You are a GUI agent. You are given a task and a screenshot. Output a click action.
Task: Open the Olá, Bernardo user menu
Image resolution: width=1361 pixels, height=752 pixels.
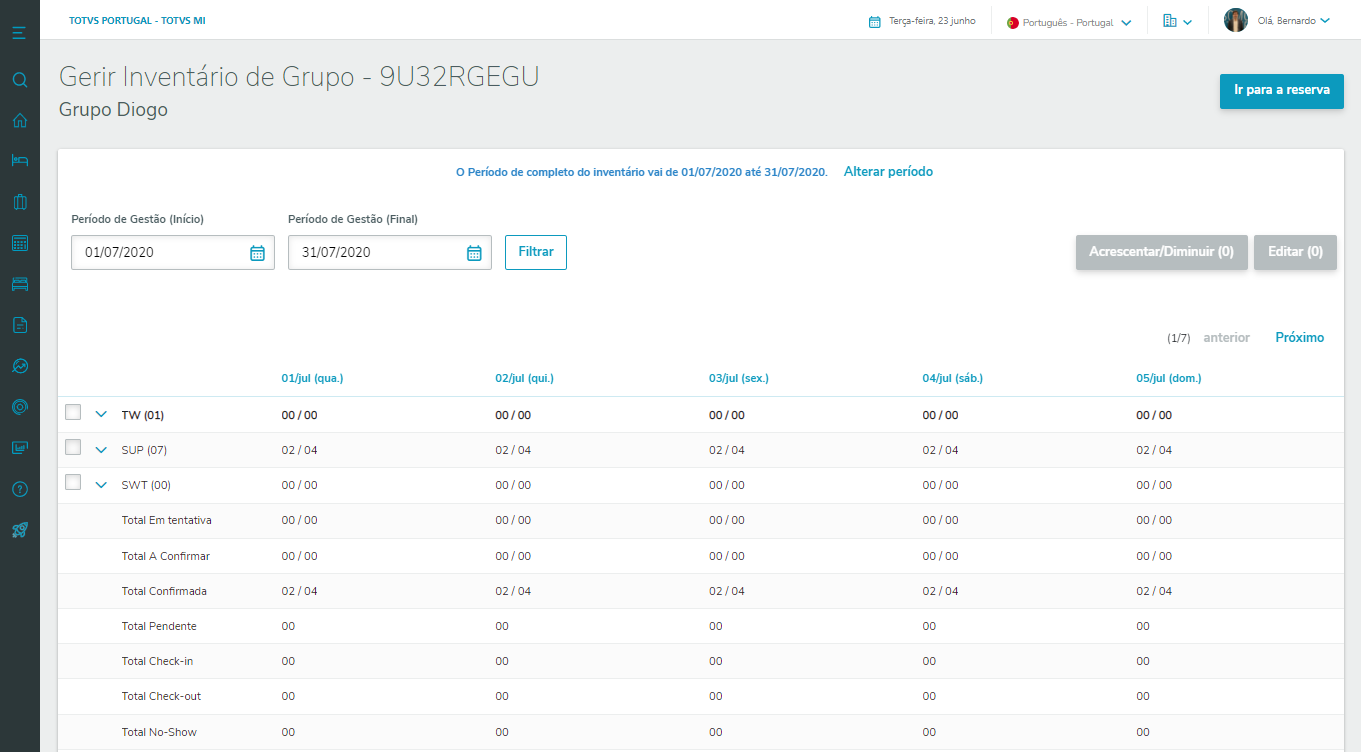[1277, 21]
